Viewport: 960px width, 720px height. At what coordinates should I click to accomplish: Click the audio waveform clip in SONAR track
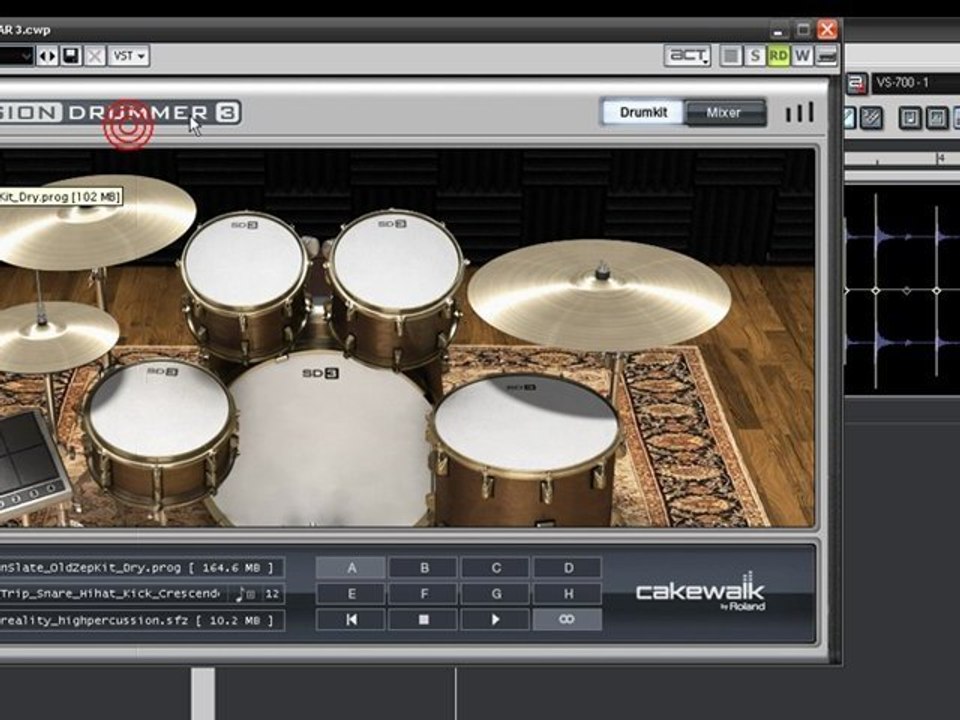coord(902,291)
